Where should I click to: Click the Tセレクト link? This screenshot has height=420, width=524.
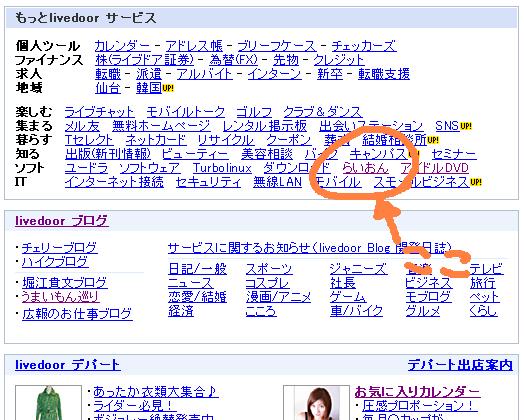89,140
